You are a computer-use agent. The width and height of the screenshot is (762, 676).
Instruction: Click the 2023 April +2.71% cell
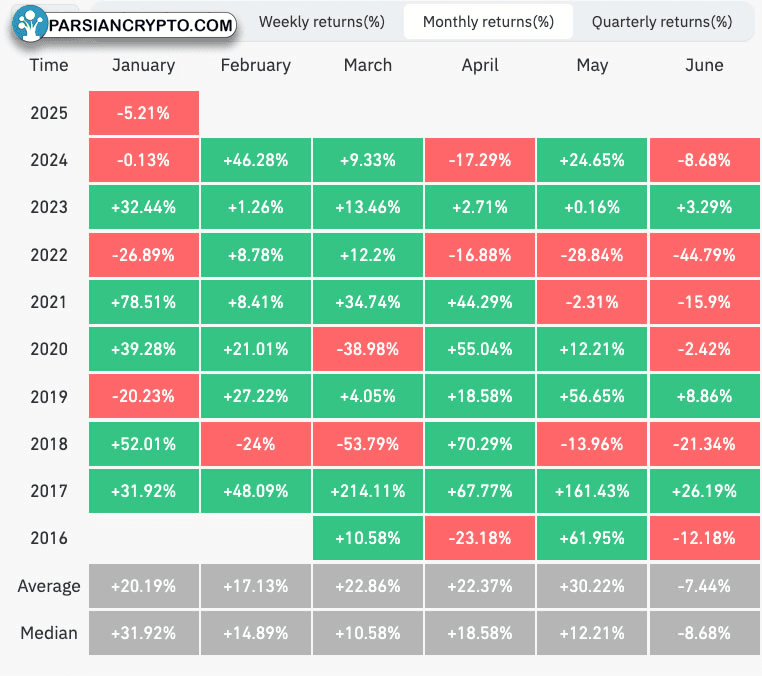[480, 207]
